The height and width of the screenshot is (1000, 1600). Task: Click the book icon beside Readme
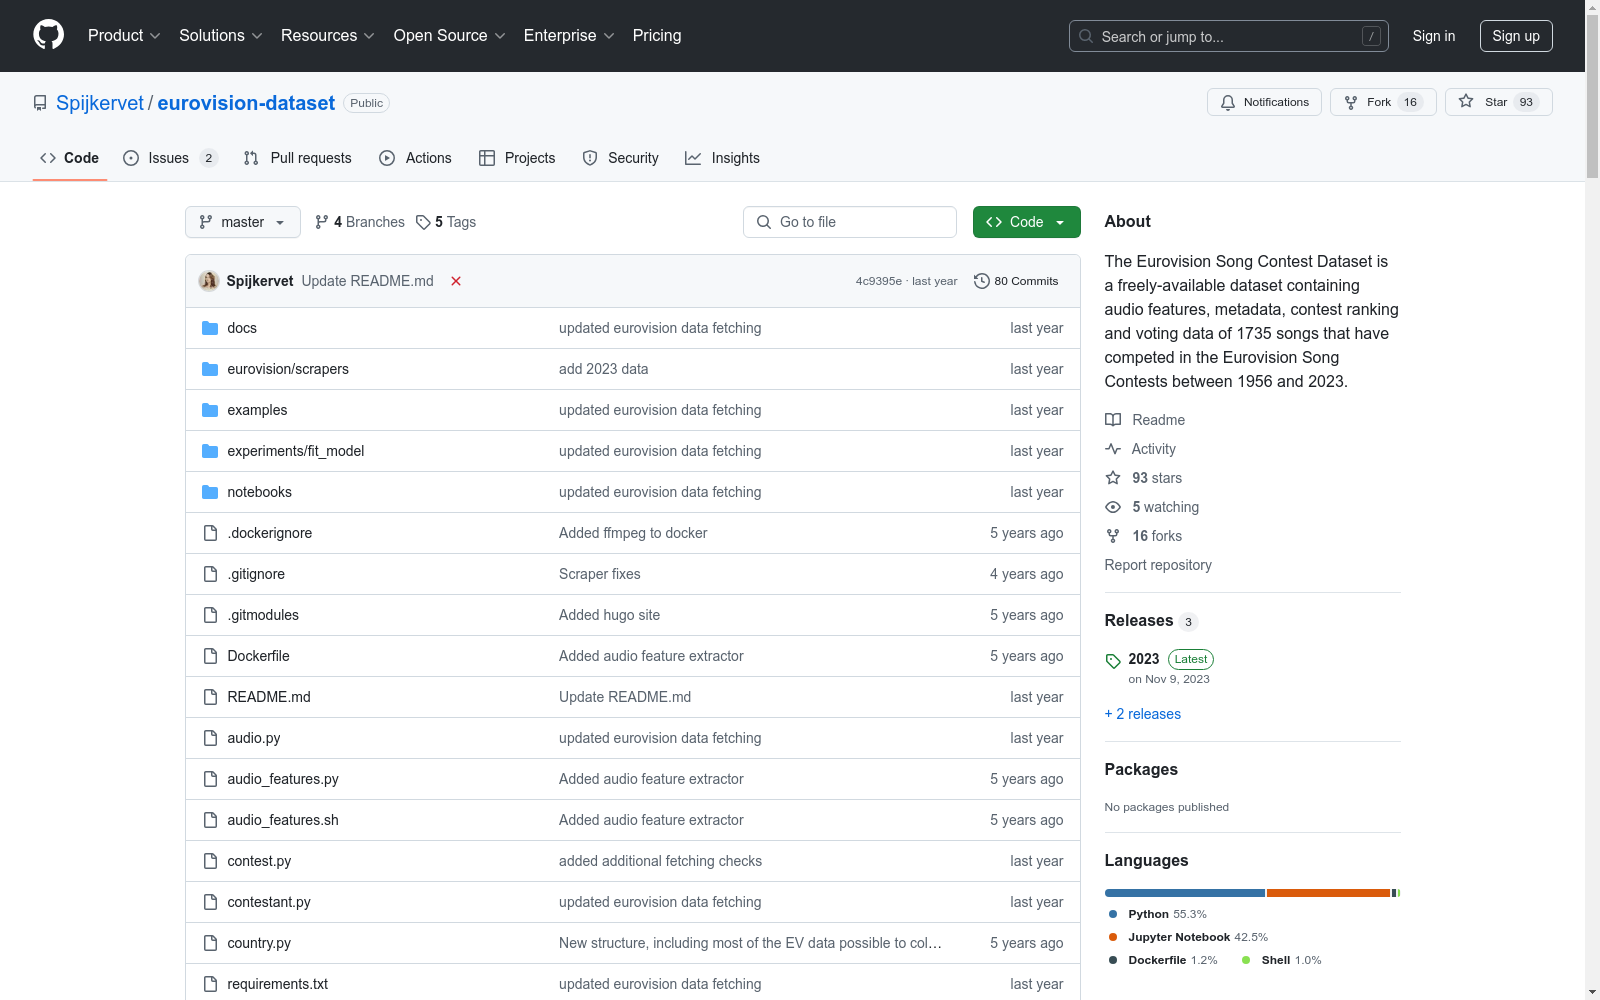click(x=1113, y=420)
